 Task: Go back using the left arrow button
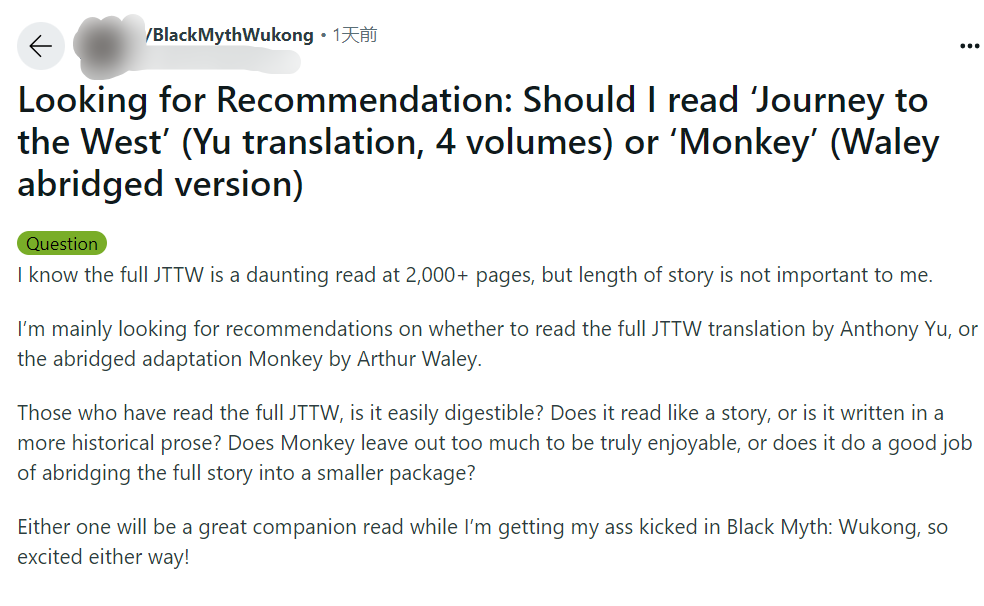tap(41, 46)
